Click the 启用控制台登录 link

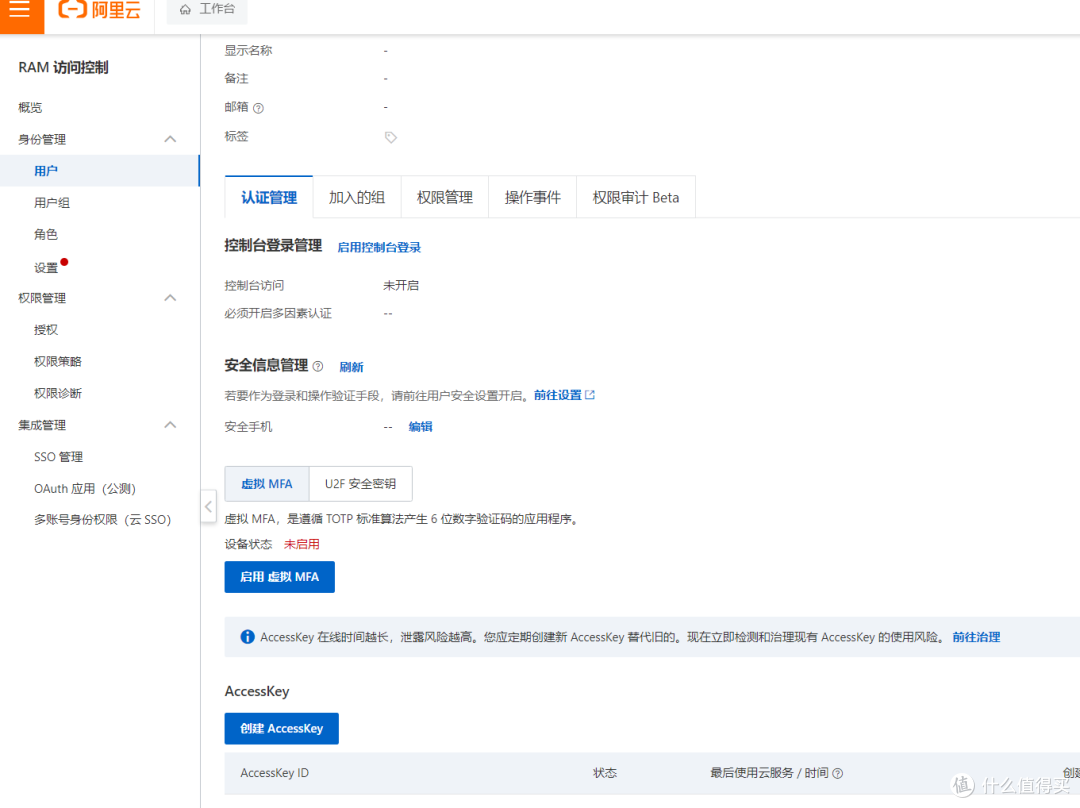(379, 247)
